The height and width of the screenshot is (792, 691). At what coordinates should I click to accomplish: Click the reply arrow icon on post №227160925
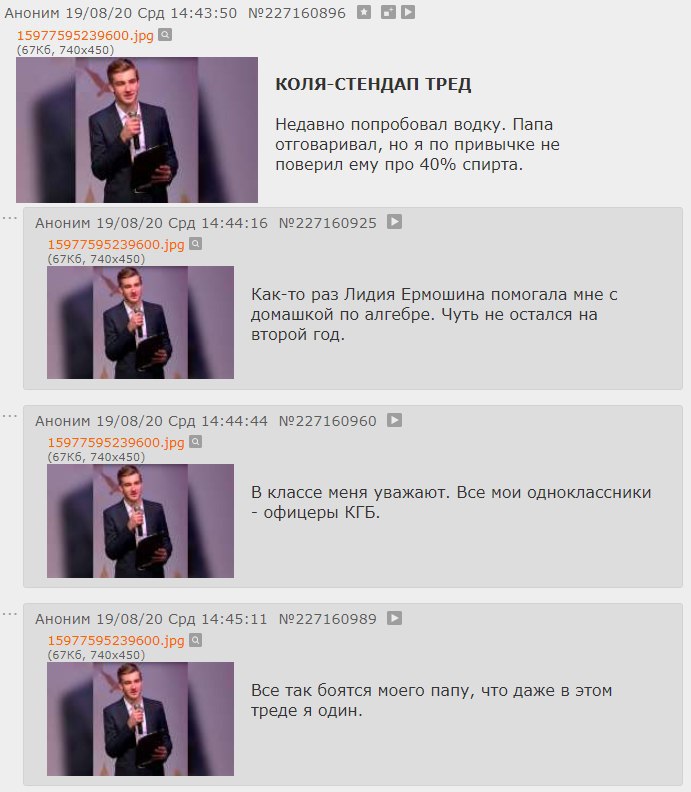394,222
